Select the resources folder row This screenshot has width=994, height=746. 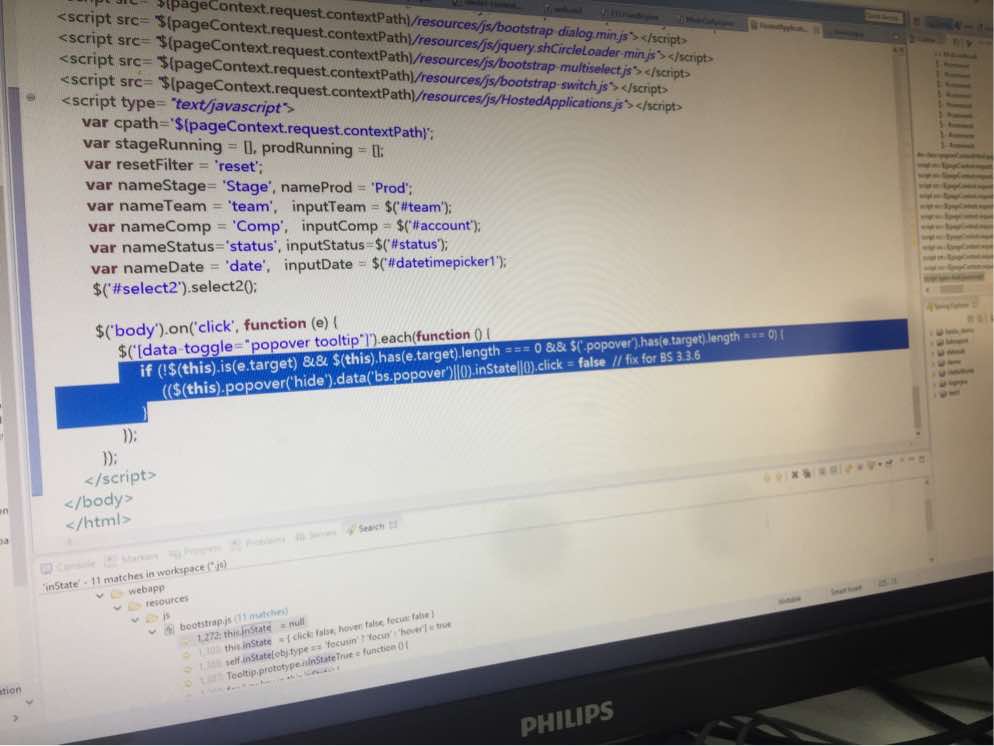(x=158, y=601)
